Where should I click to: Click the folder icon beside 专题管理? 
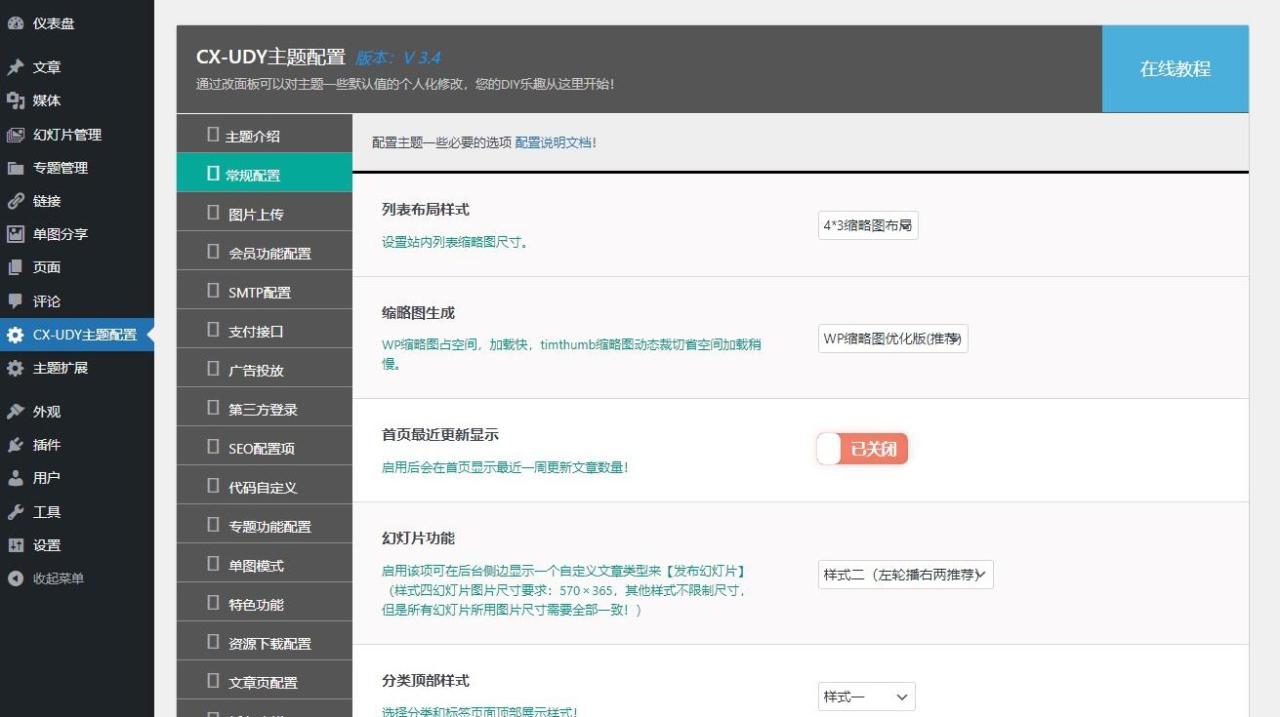pyautogui.click(x=15, y=168)
